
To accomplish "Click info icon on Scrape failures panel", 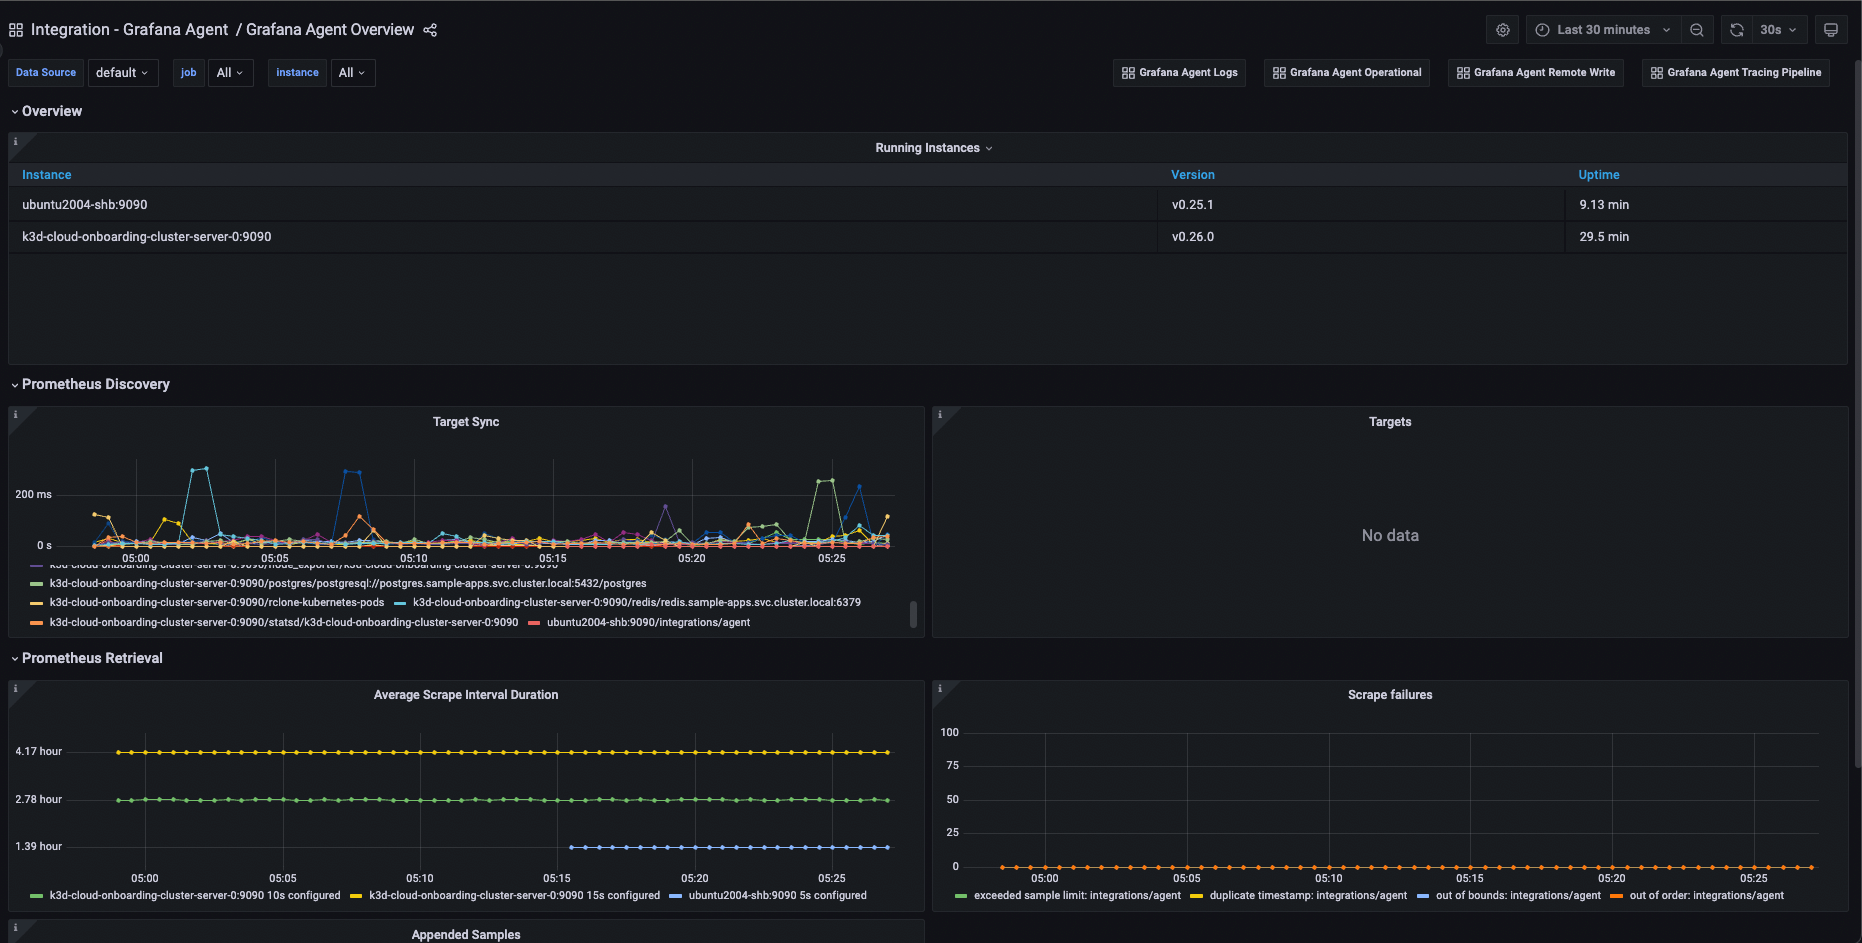I will coord(939,688).
